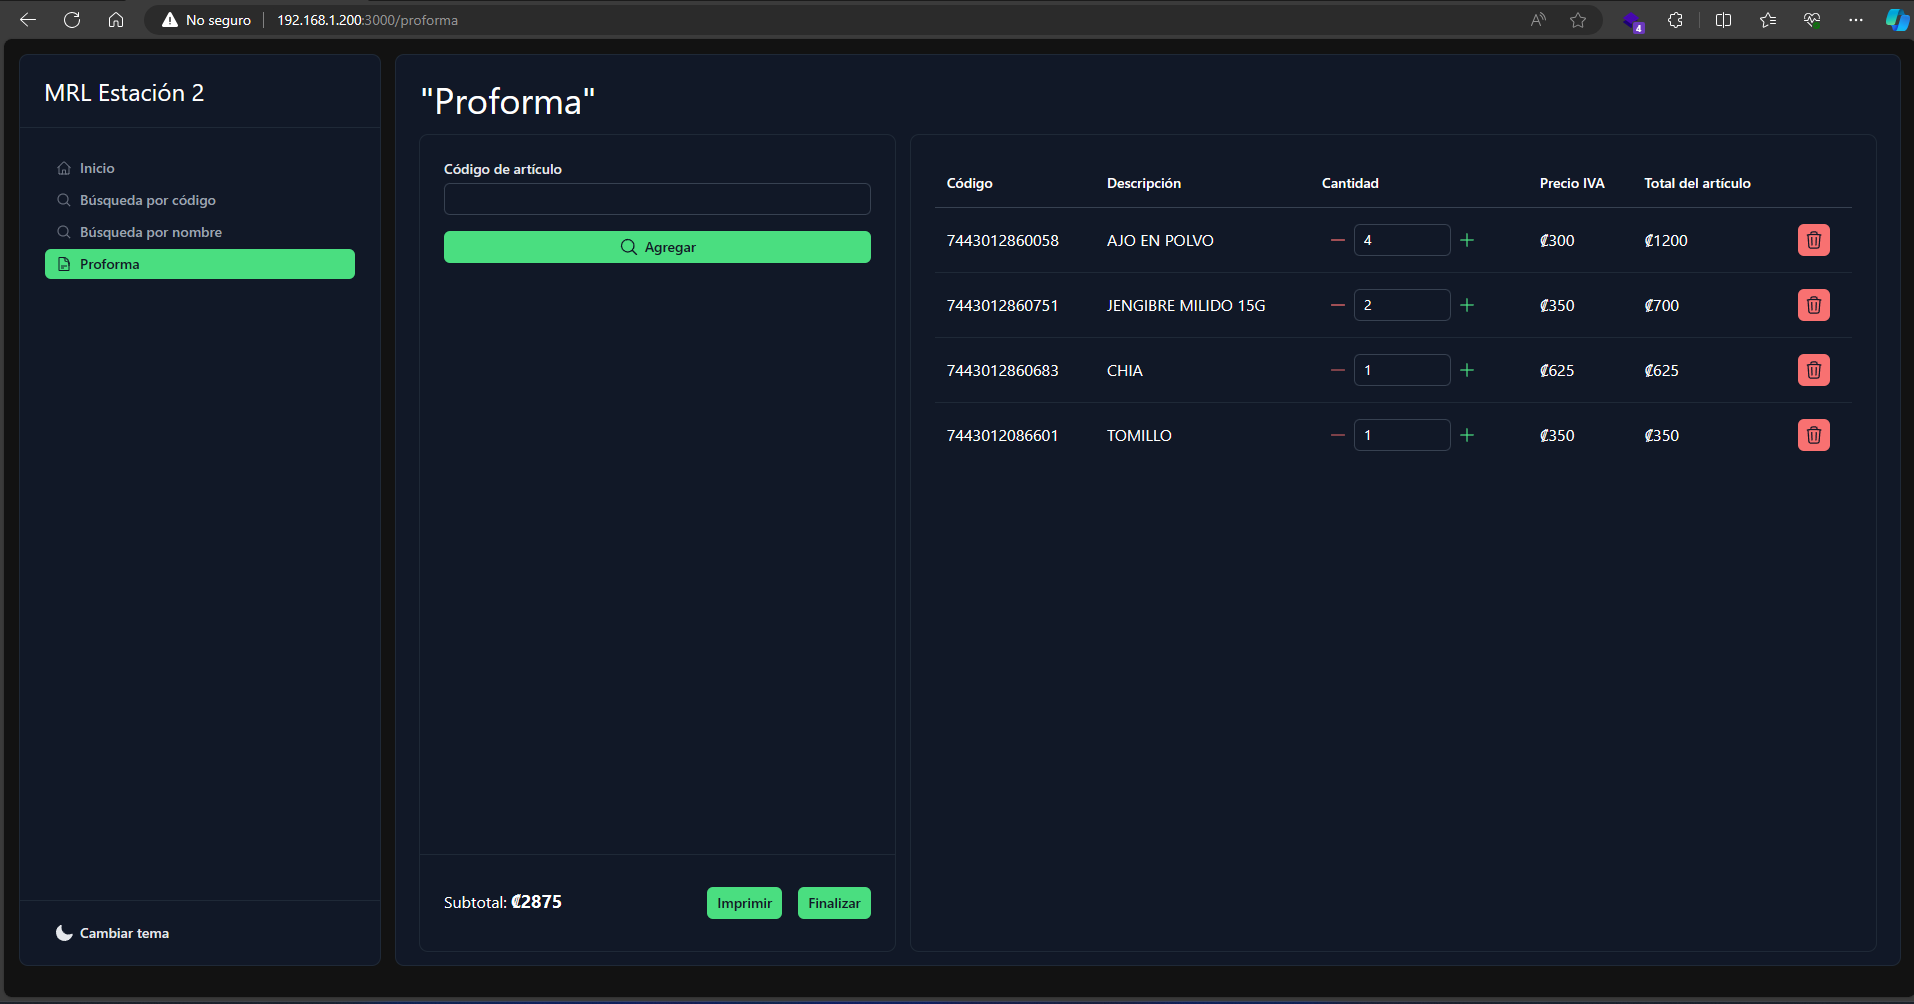This screenshot has width=1914, height=1004.
Task: Focus the JENGIBRE MILIDO quantity field
Action: (x=1402, y=305)
